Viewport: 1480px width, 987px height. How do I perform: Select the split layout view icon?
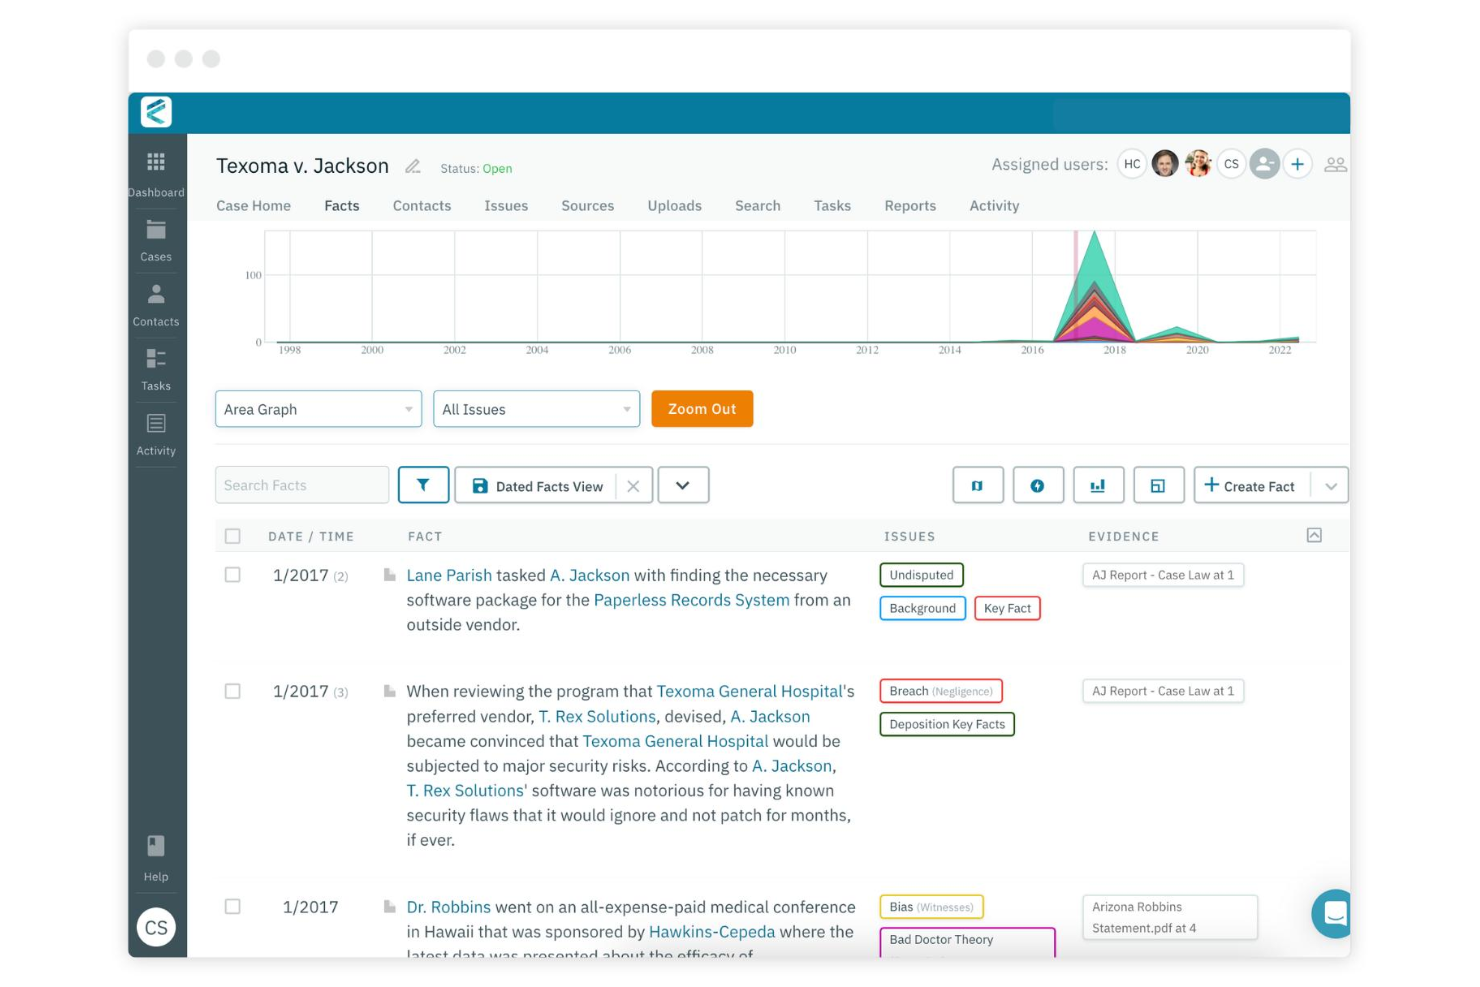coord(1159,485)
